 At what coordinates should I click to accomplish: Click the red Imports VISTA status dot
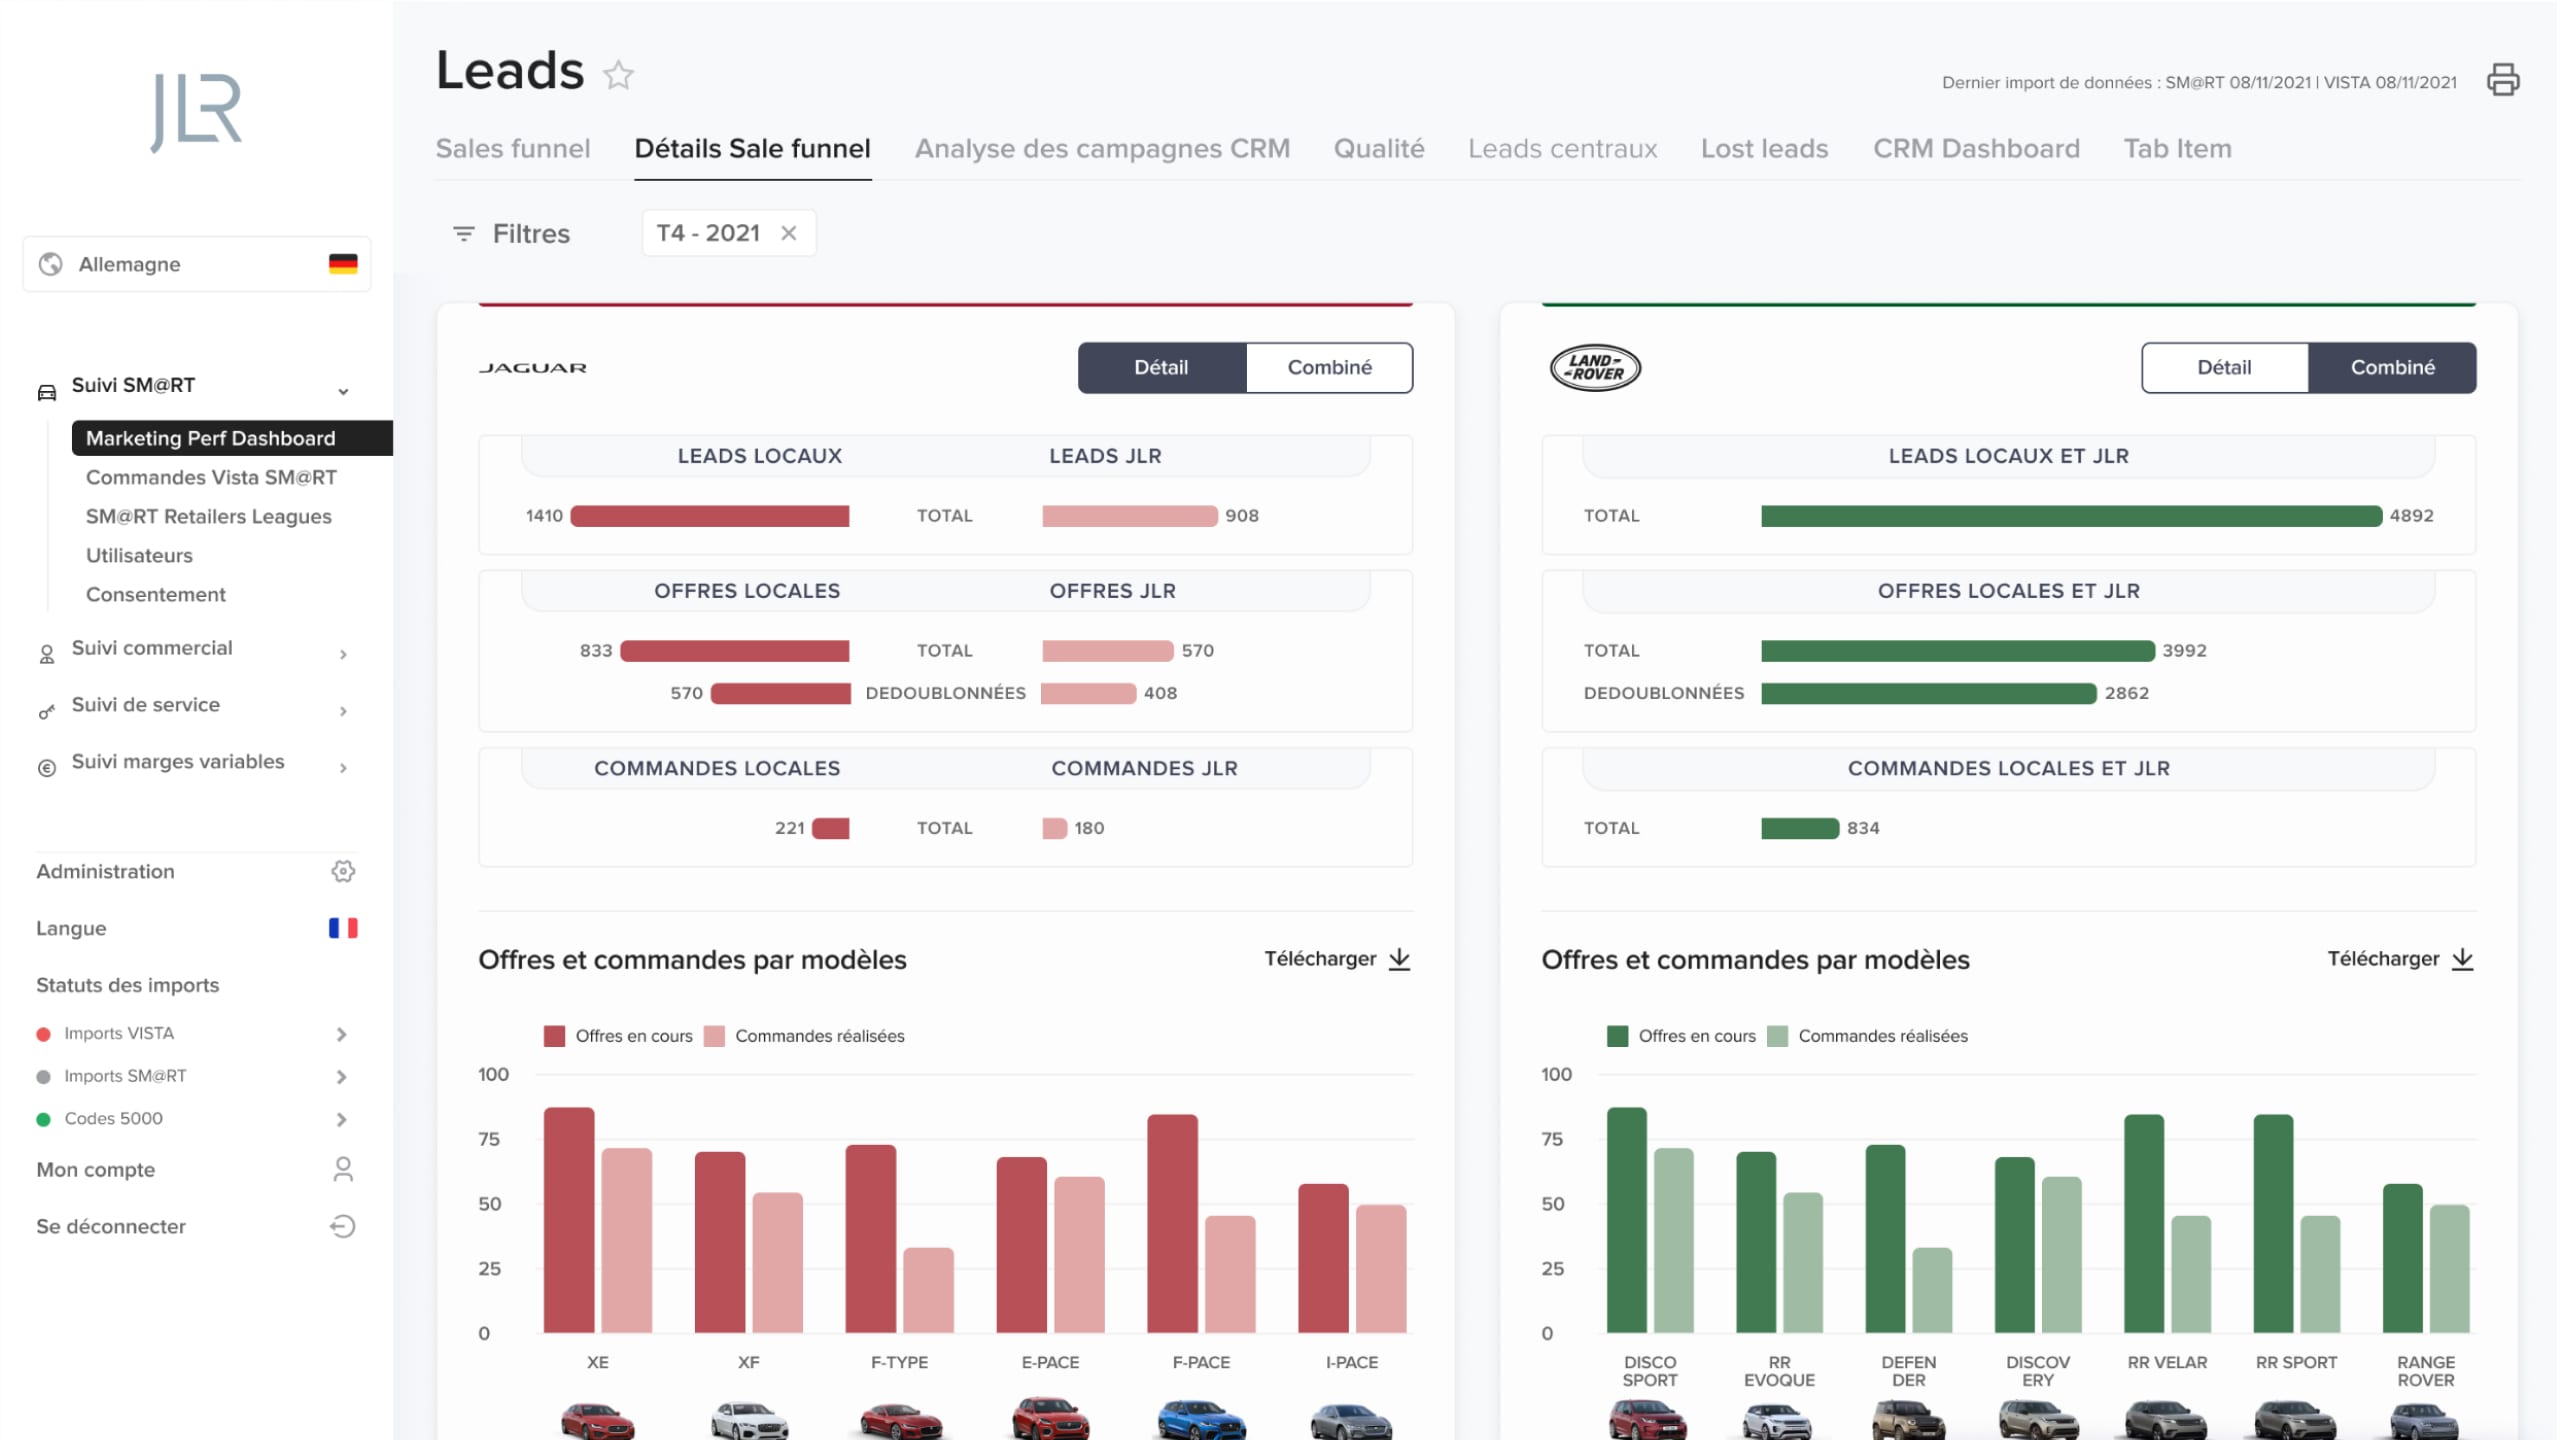pos(44,1034)
